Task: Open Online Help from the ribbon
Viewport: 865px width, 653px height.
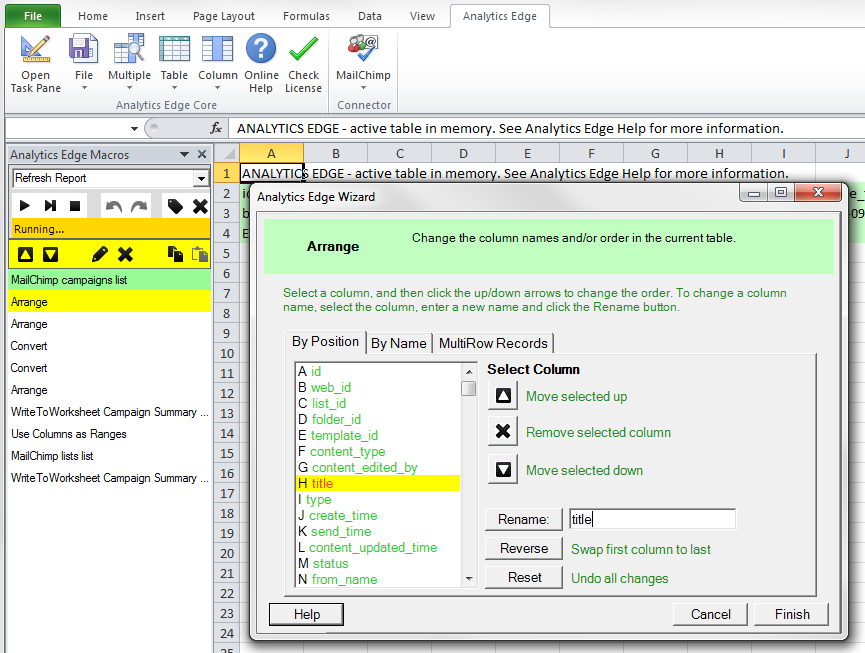Action: 261,64
